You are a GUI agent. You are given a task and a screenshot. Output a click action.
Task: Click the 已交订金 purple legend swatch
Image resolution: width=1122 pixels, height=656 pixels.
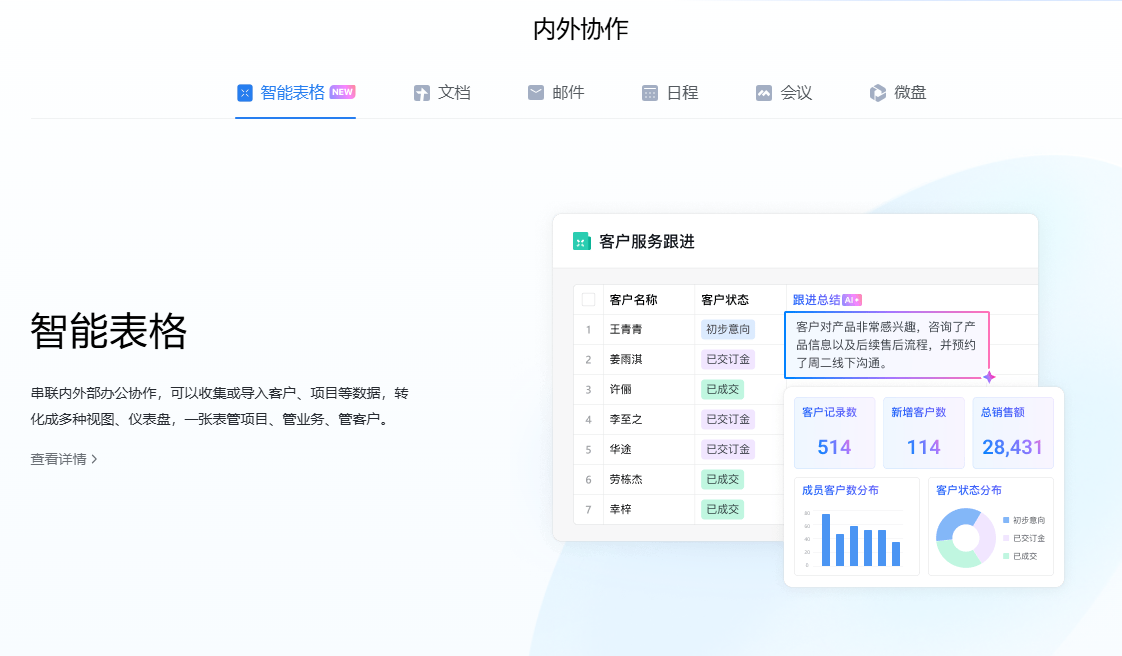coord(1006,538)
